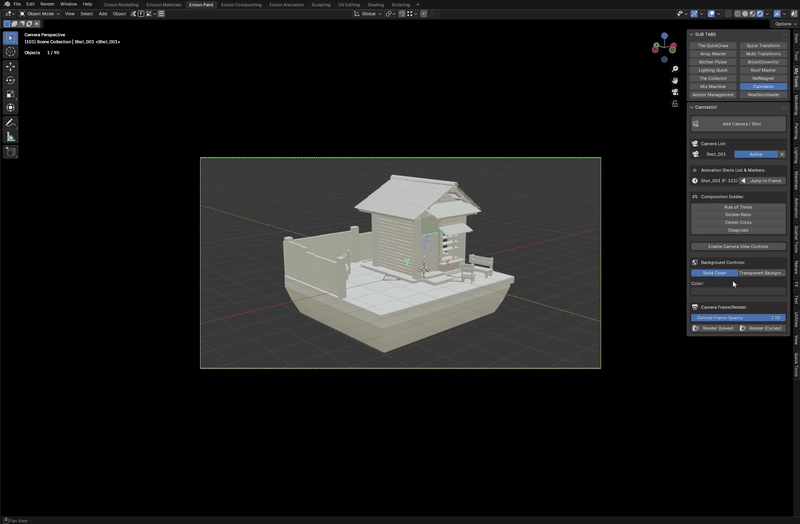800x524 pixels.
Task: Switch to the UV Editing workspace tab
Action: coord(349,5)
